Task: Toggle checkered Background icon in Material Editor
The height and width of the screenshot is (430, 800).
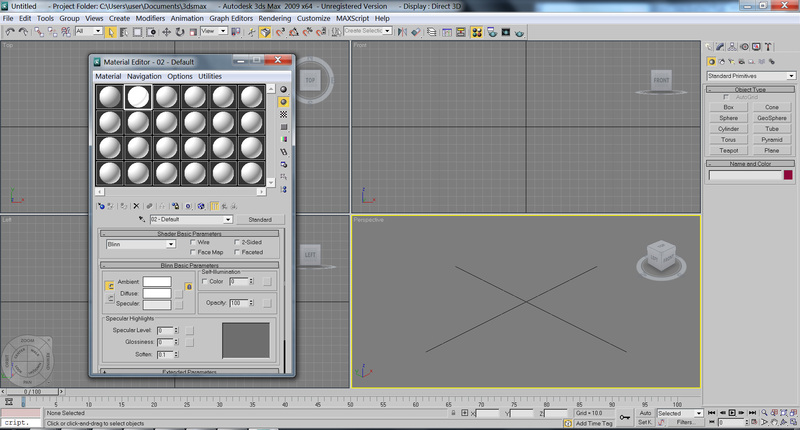Action: coord(283,114)
